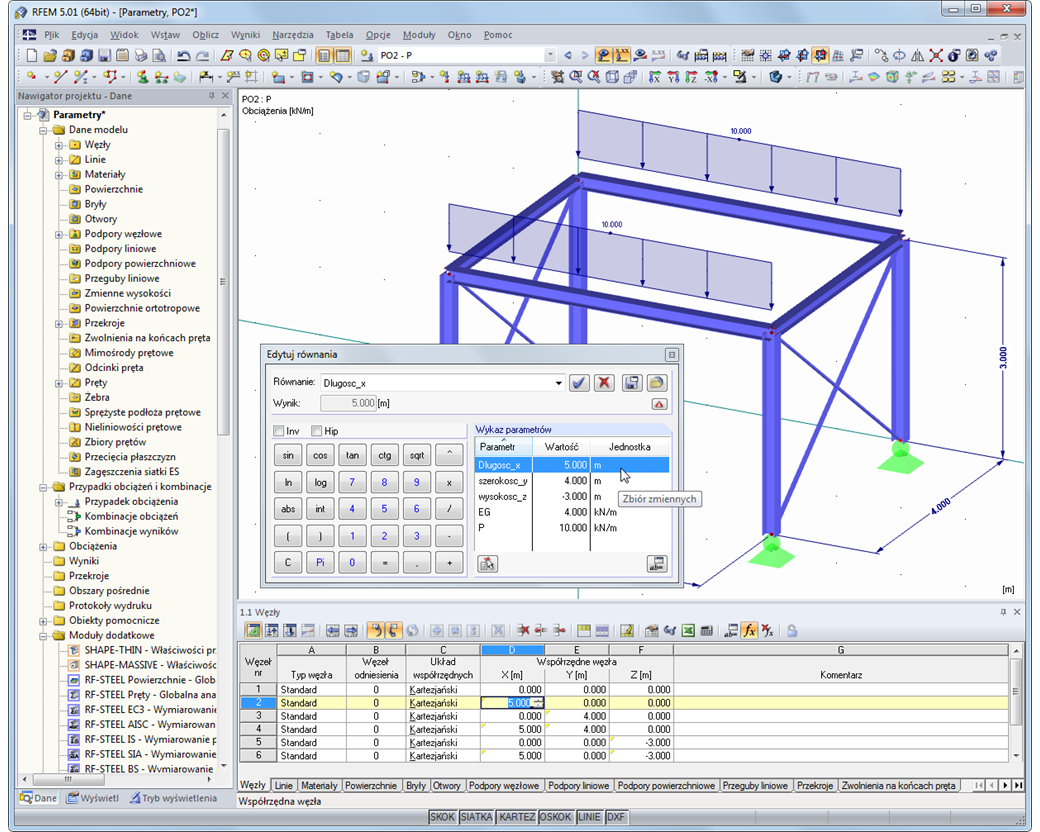This screenshot has width=1040, height=832.
Task: Open the Tabela menu
Action: (339, 34)
